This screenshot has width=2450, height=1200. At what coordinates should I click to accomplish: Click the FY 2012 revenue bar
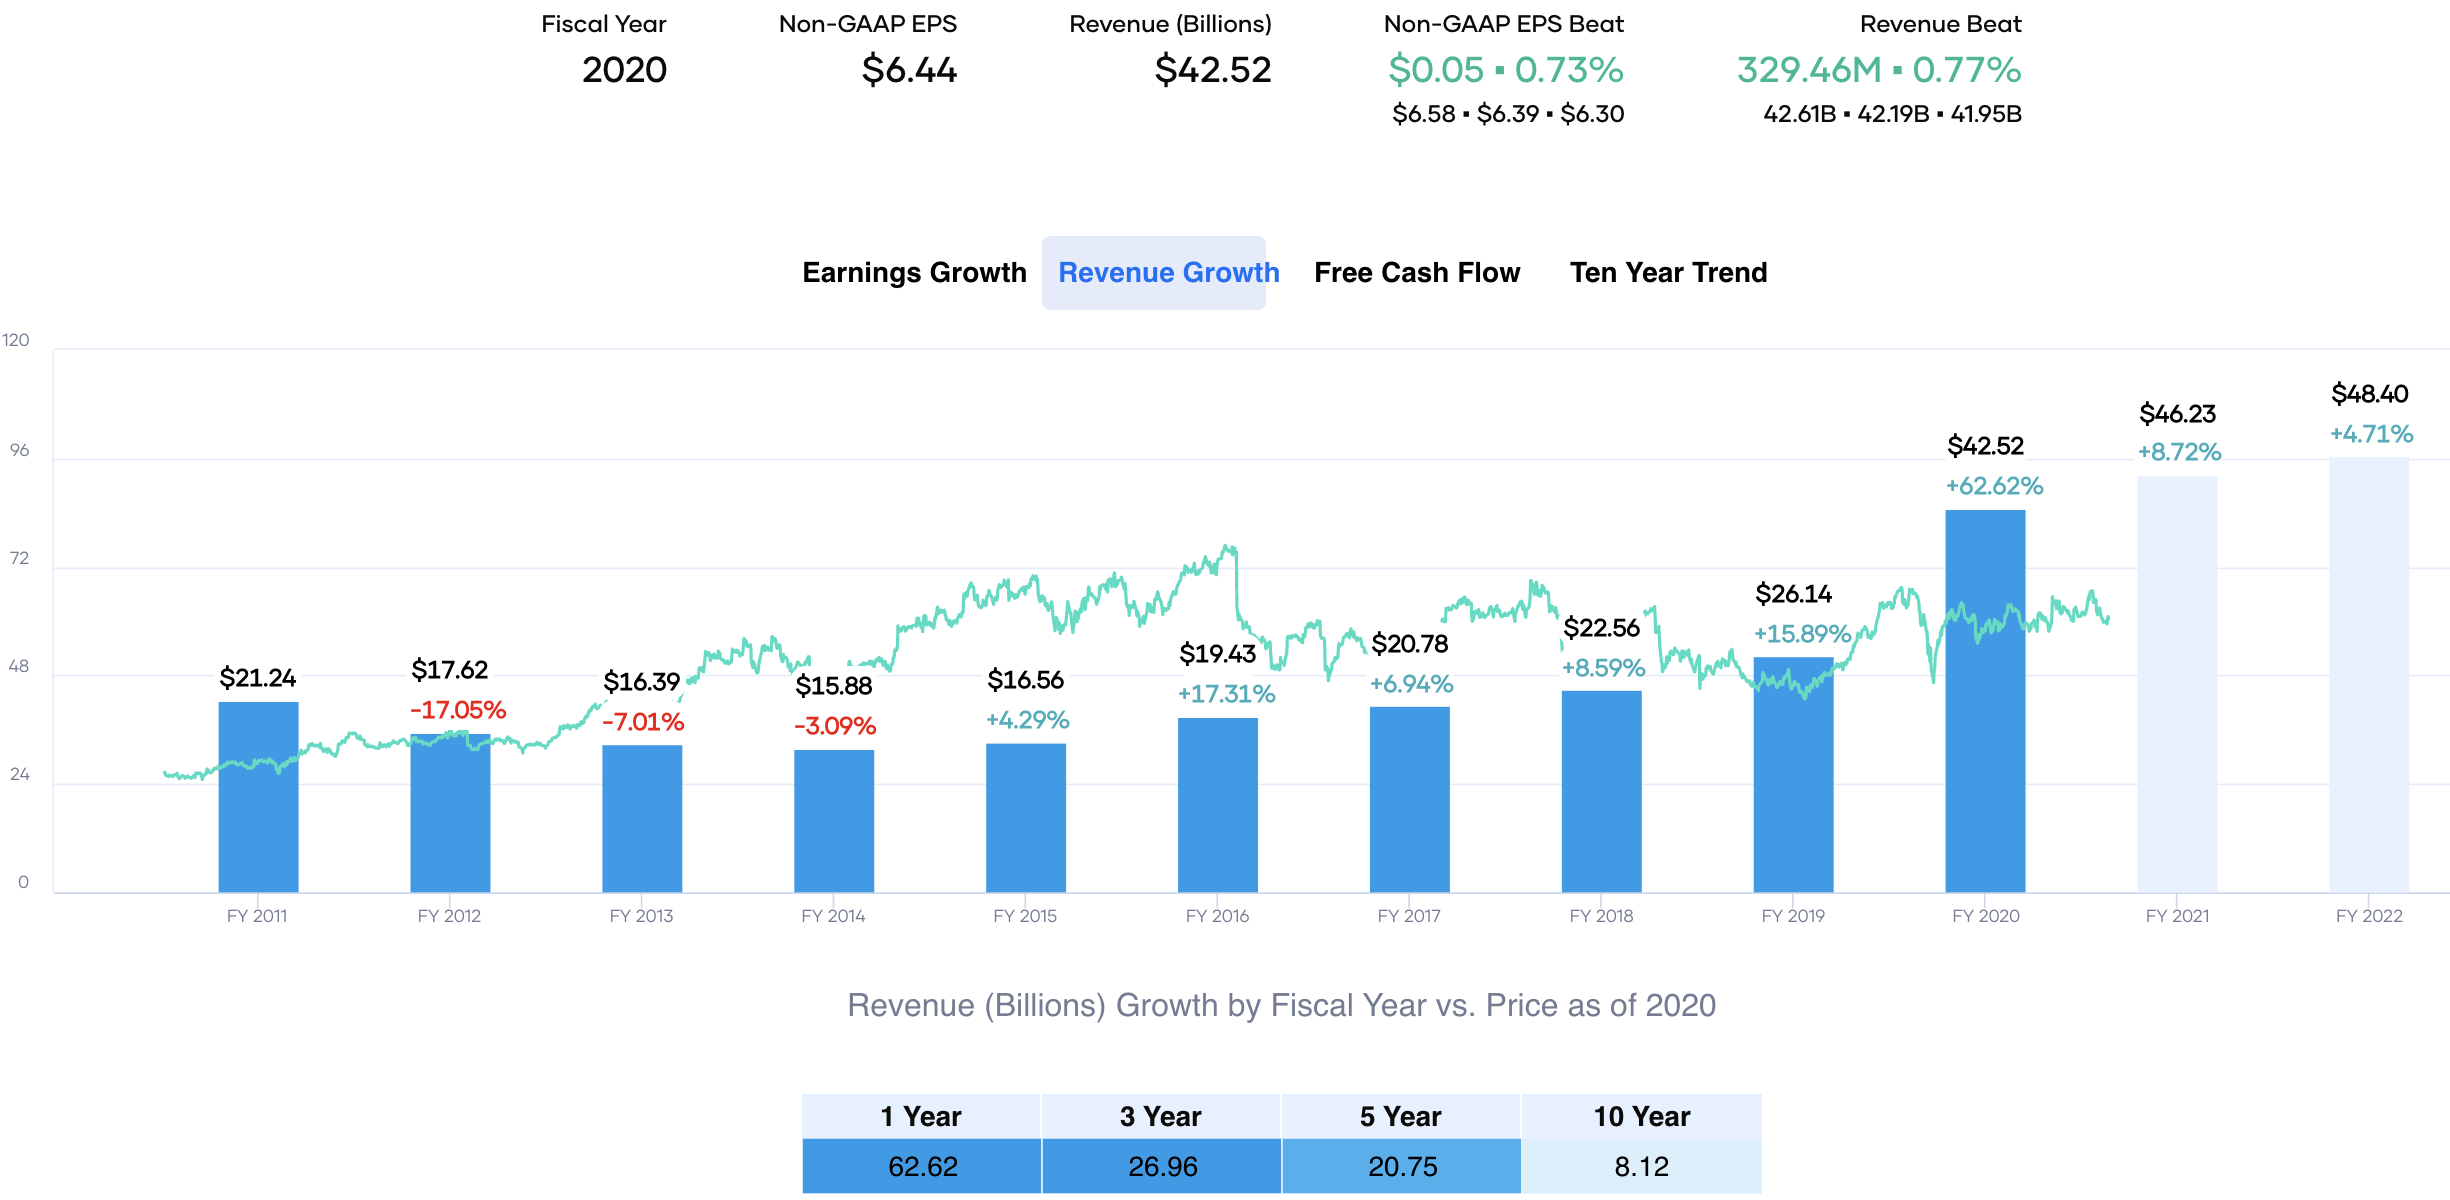tap(450, 813)
